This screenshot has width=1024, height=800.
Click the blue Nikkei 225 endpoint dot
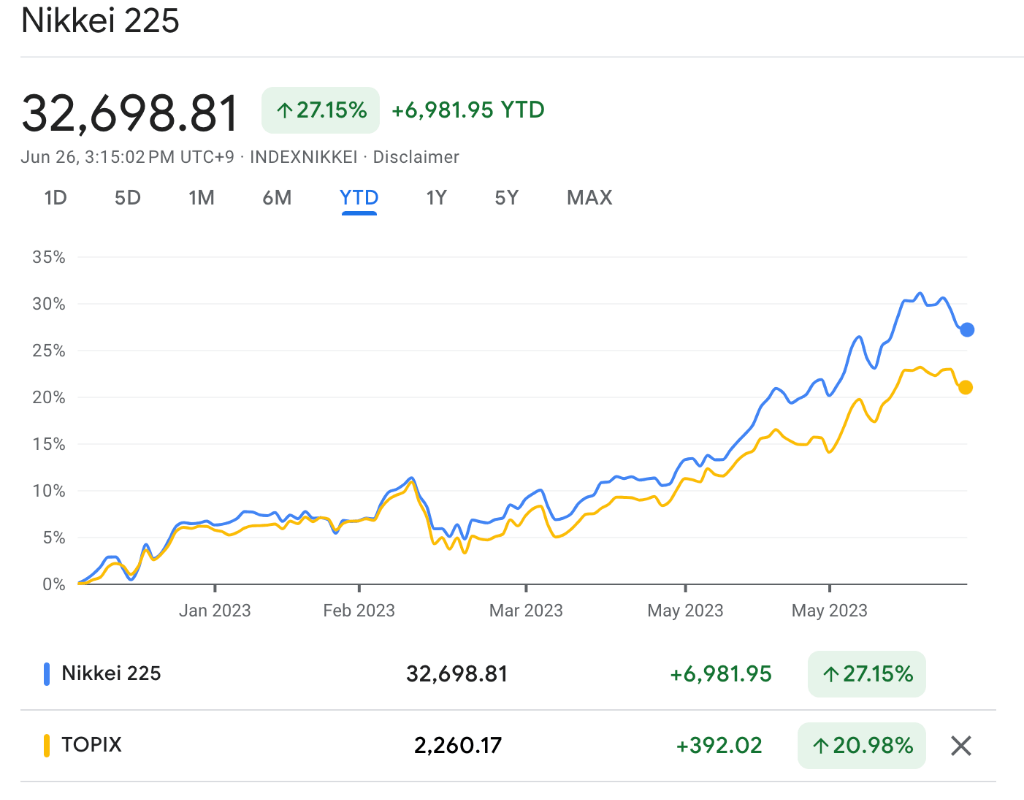click(x=967, y=330)
